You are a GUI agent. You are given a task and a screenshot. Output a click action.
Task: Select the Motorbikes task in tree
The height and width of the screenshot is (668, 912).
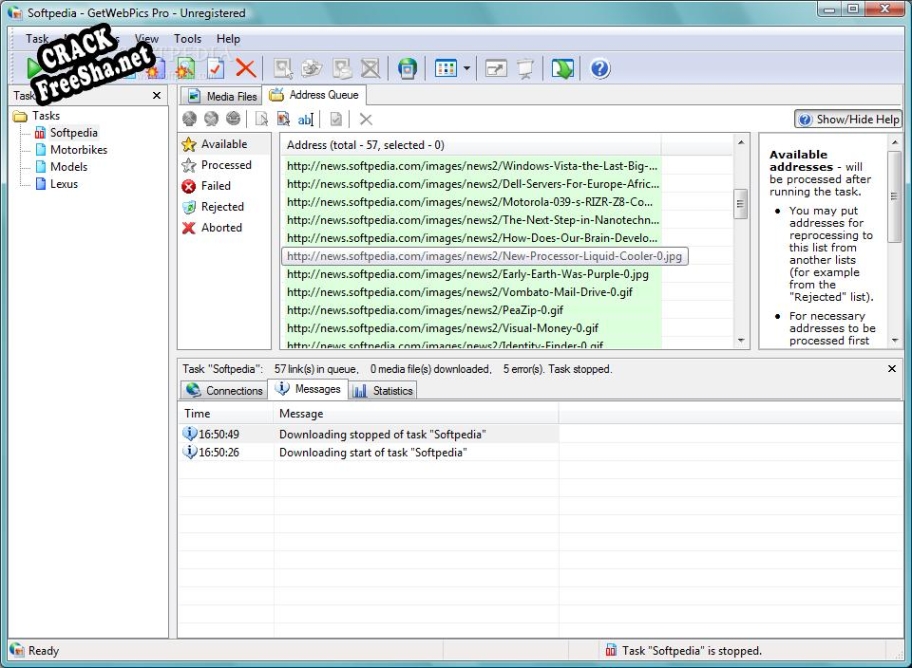tap(78, 150)
